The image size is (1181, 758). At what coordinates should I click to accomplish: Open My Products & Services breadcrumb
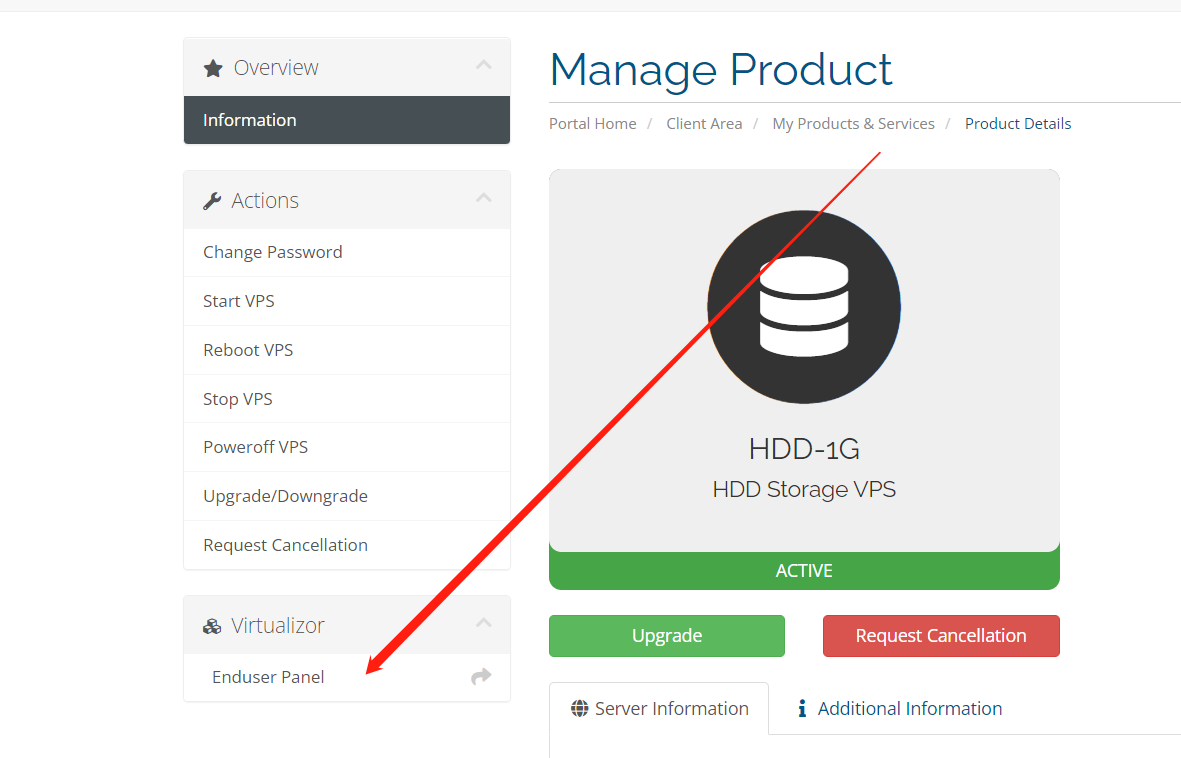(853, 124)
